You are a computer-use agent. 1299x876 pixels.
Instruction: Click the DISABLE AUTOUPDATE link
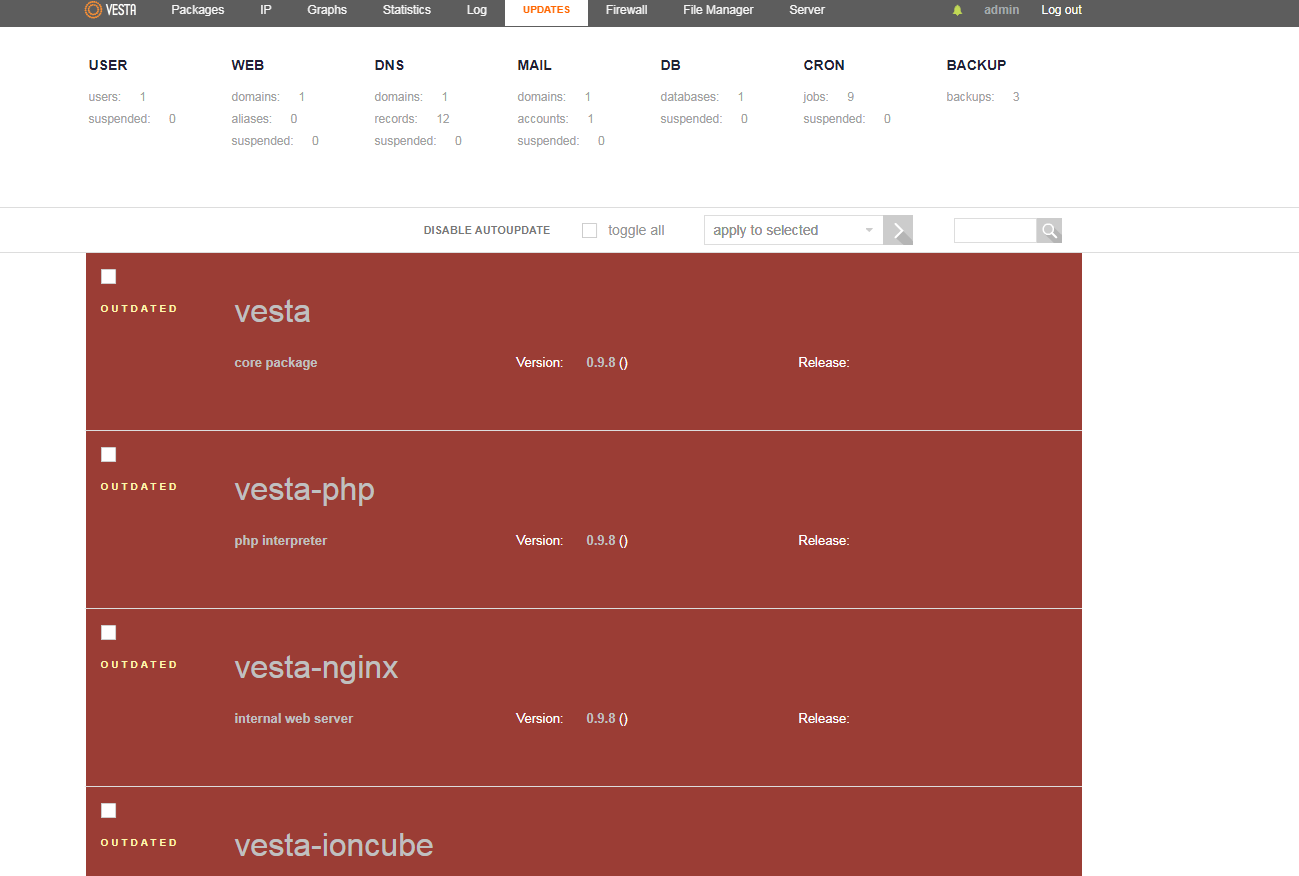tap(487, 230)
